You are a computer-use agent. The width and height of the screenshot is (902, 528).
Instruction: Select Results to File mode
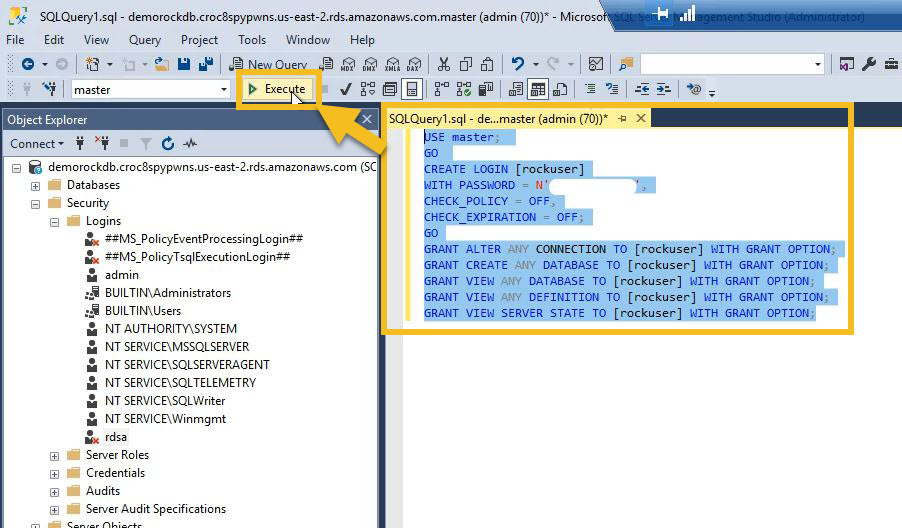[560, 89]
